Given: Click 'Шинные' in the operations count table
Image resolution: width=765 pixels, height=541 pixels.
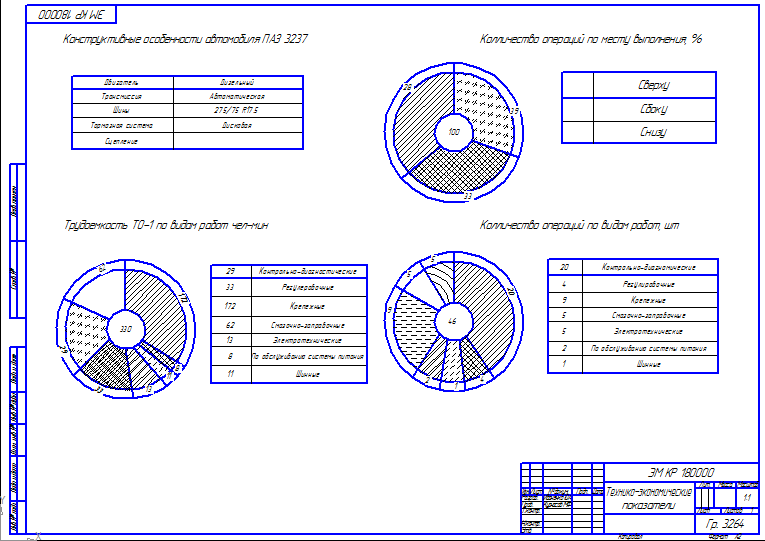Looking at the screenshot, I should [650, 364].
